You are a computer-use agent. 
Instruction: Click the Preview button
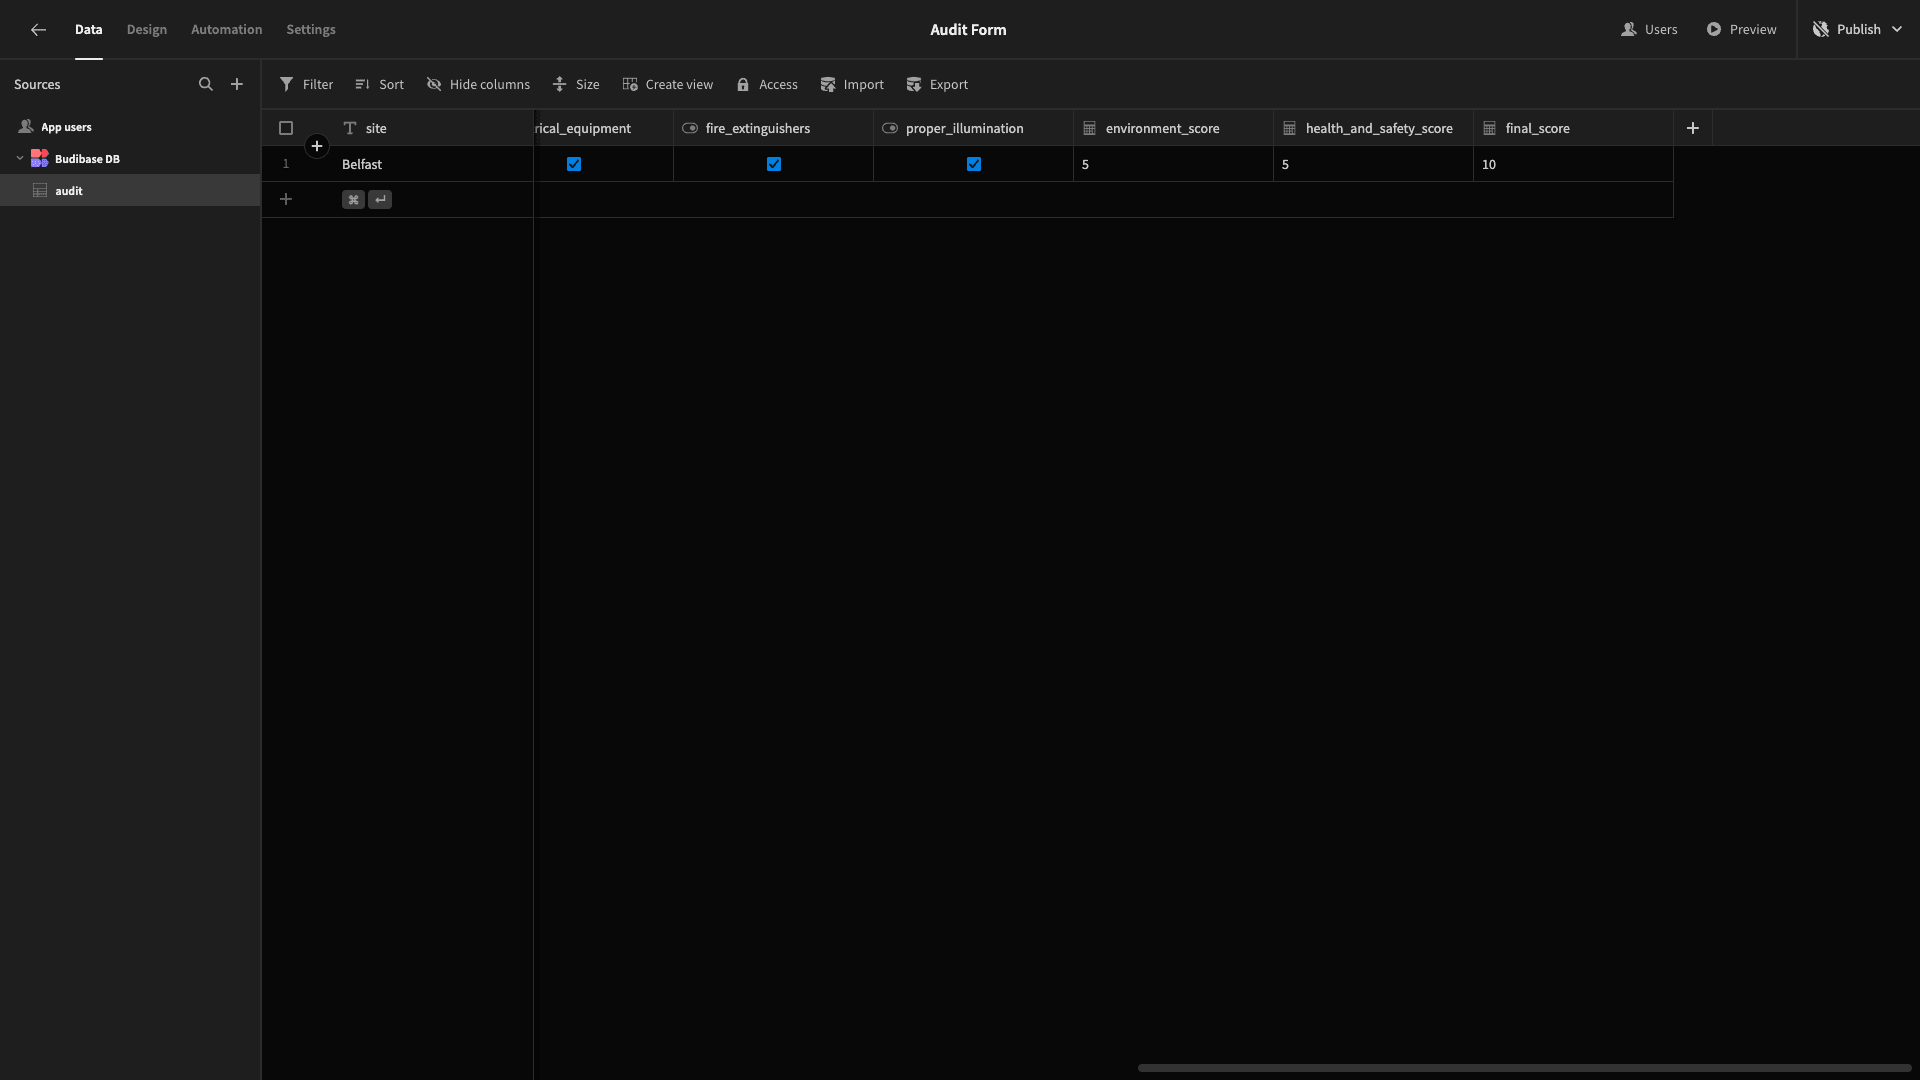pos(1741,30)
